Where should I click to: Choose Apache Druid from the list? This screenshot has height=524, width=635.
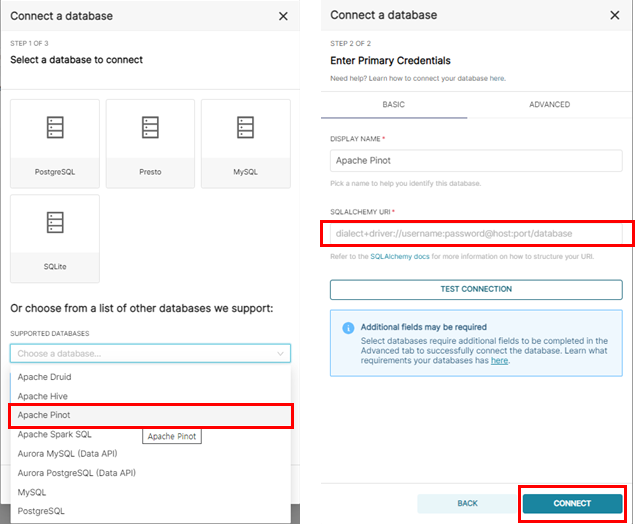coord(150,377)
